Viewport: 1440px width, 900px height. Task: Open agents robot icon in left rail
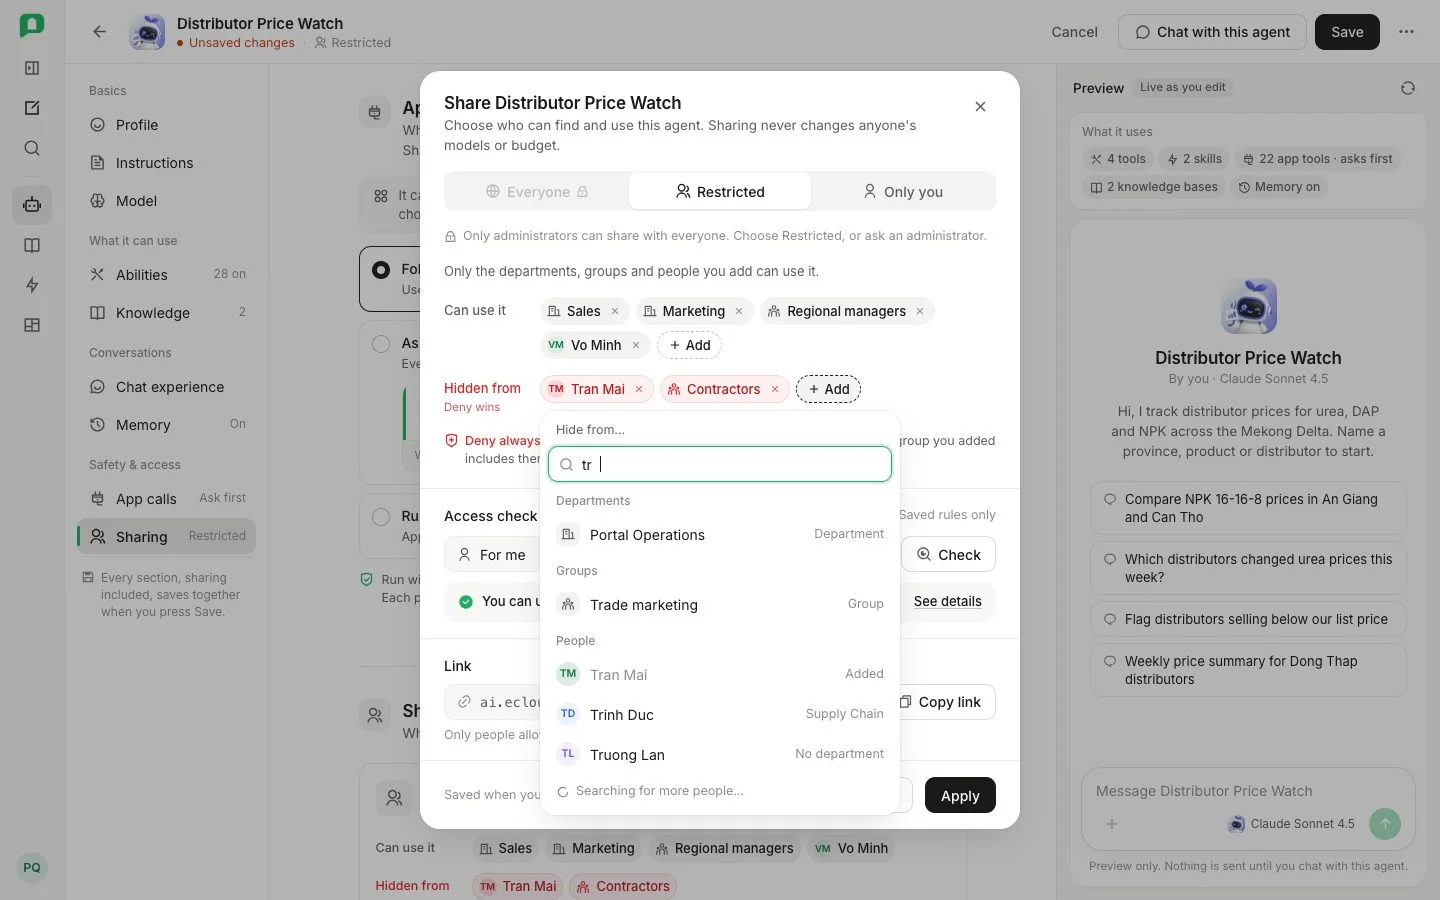tap(32, 205)
